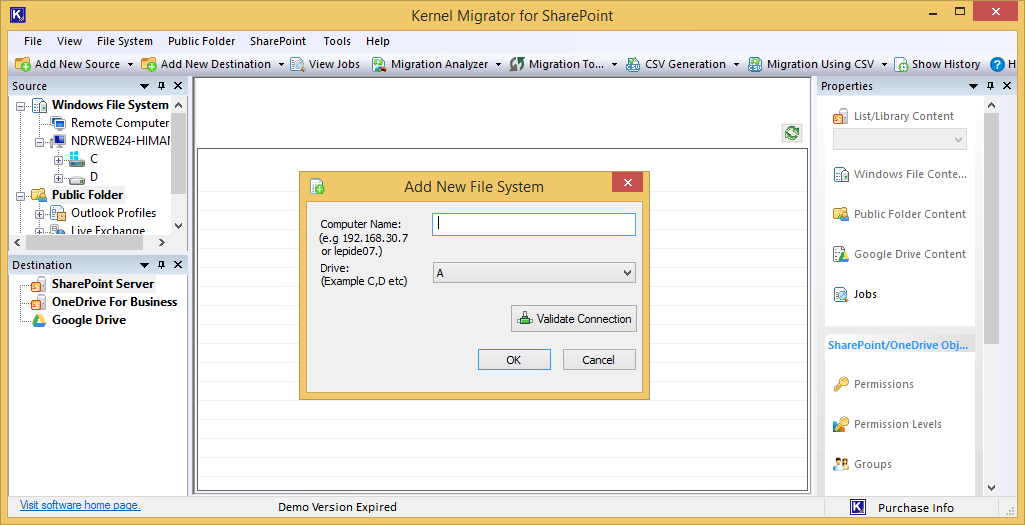Screen dimensions: 1025x525
Task: Open the View menu
Action: pyautogui.click(x=69, y=41)
